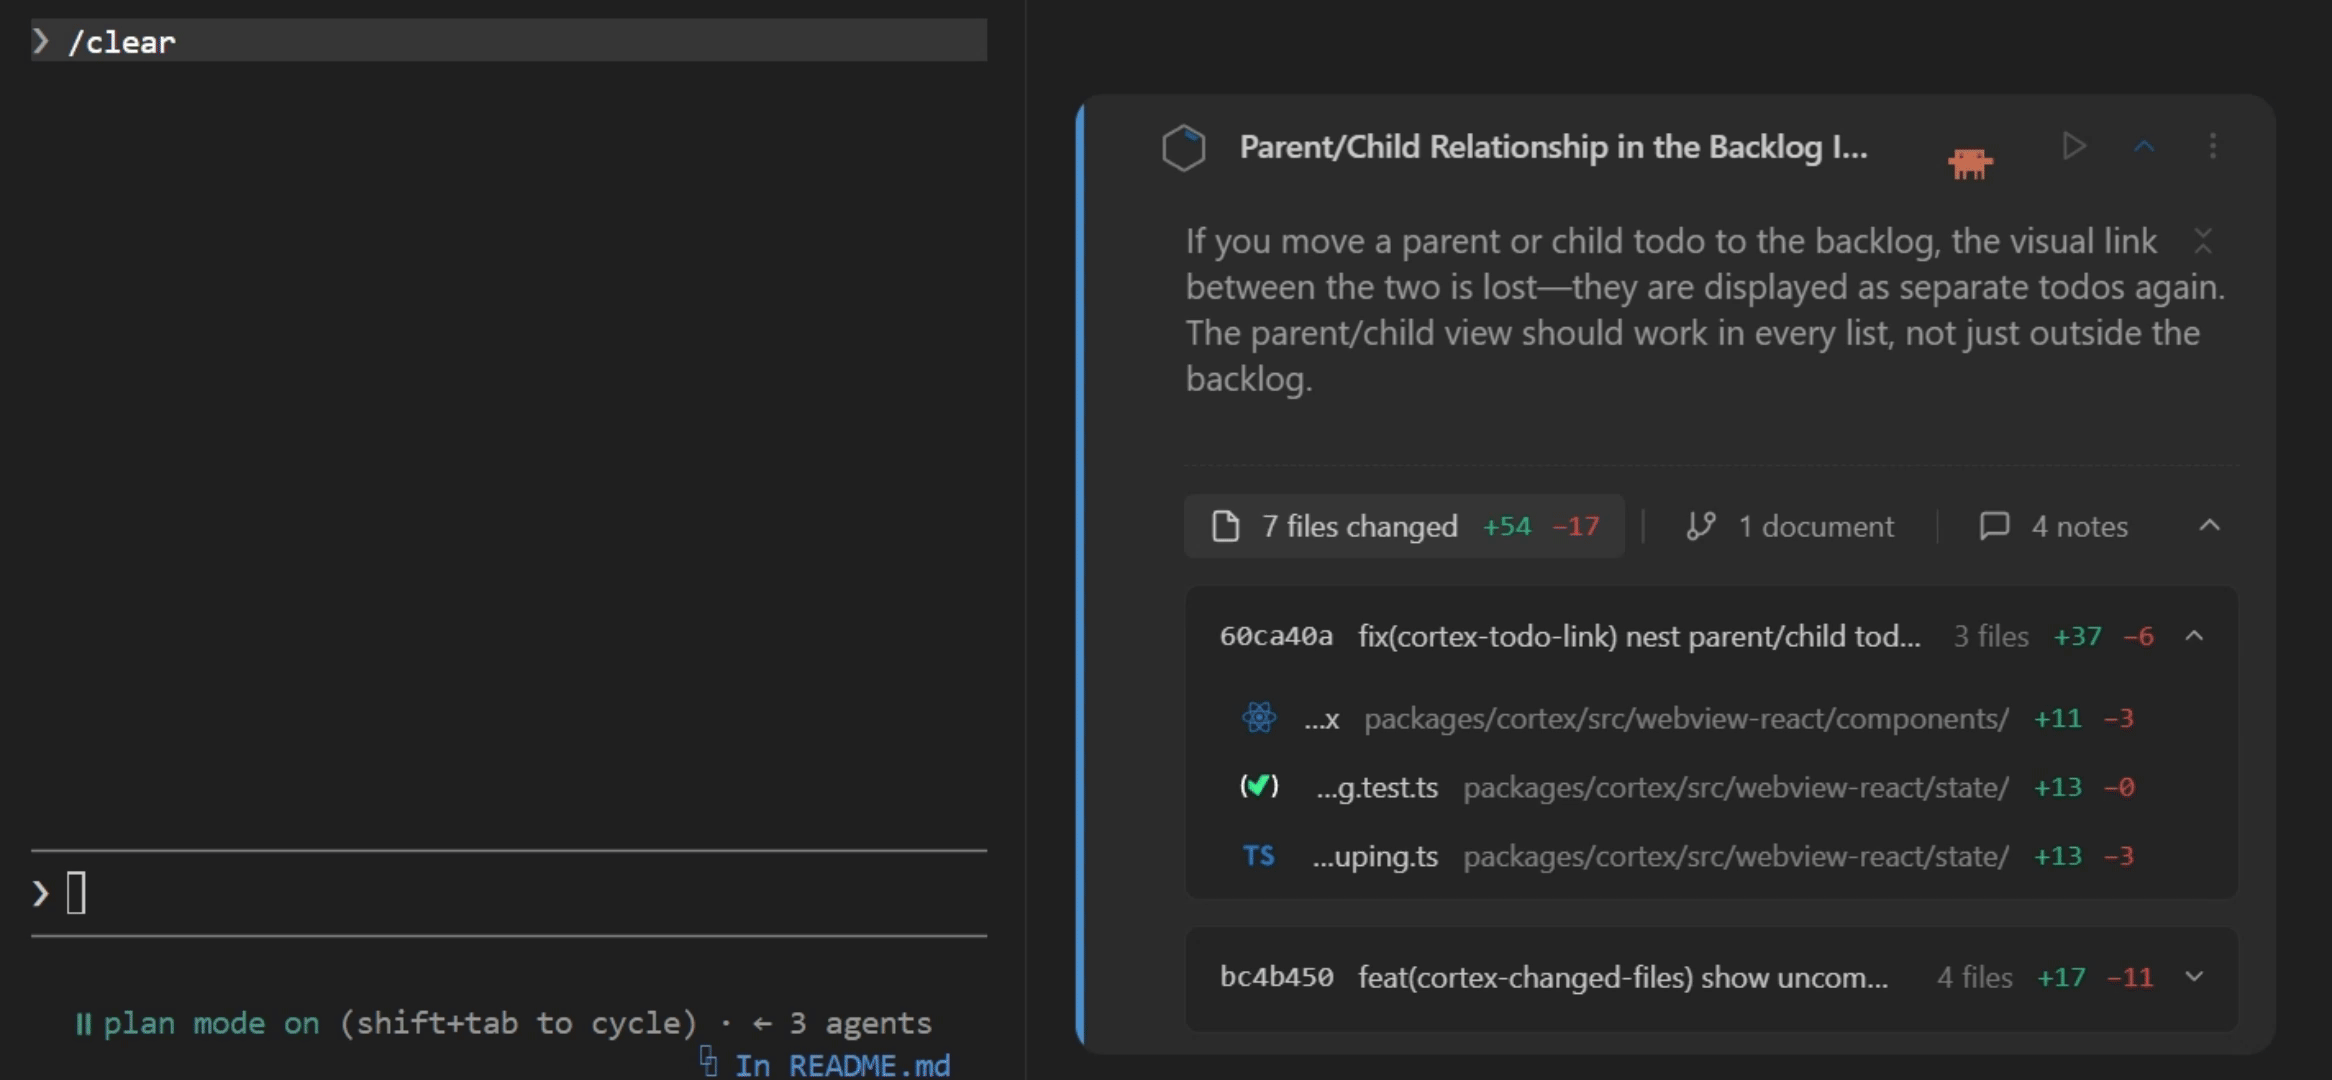Open the 1 document tab

point(1790,526)
